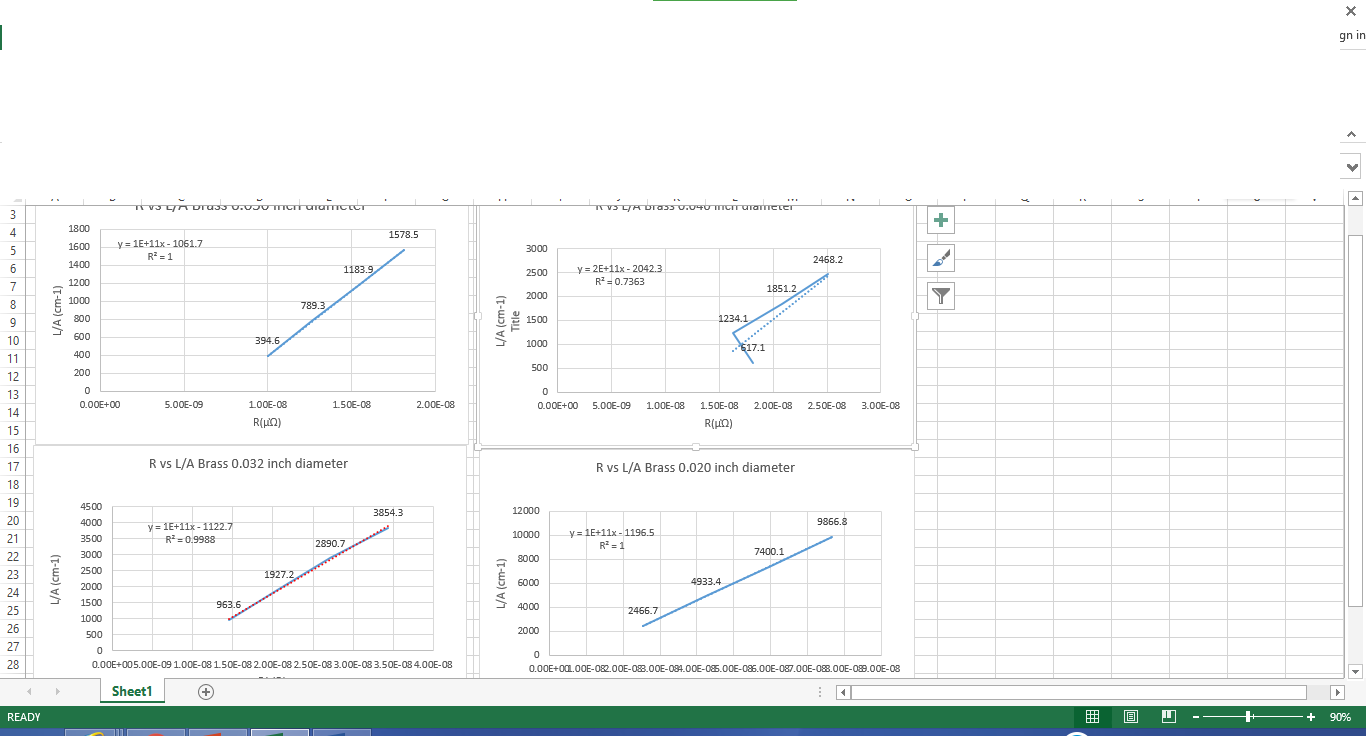Select data label 2466.7
This screenshot has height=736, width=1366.
pyautogui.click(x=643, y=610)
